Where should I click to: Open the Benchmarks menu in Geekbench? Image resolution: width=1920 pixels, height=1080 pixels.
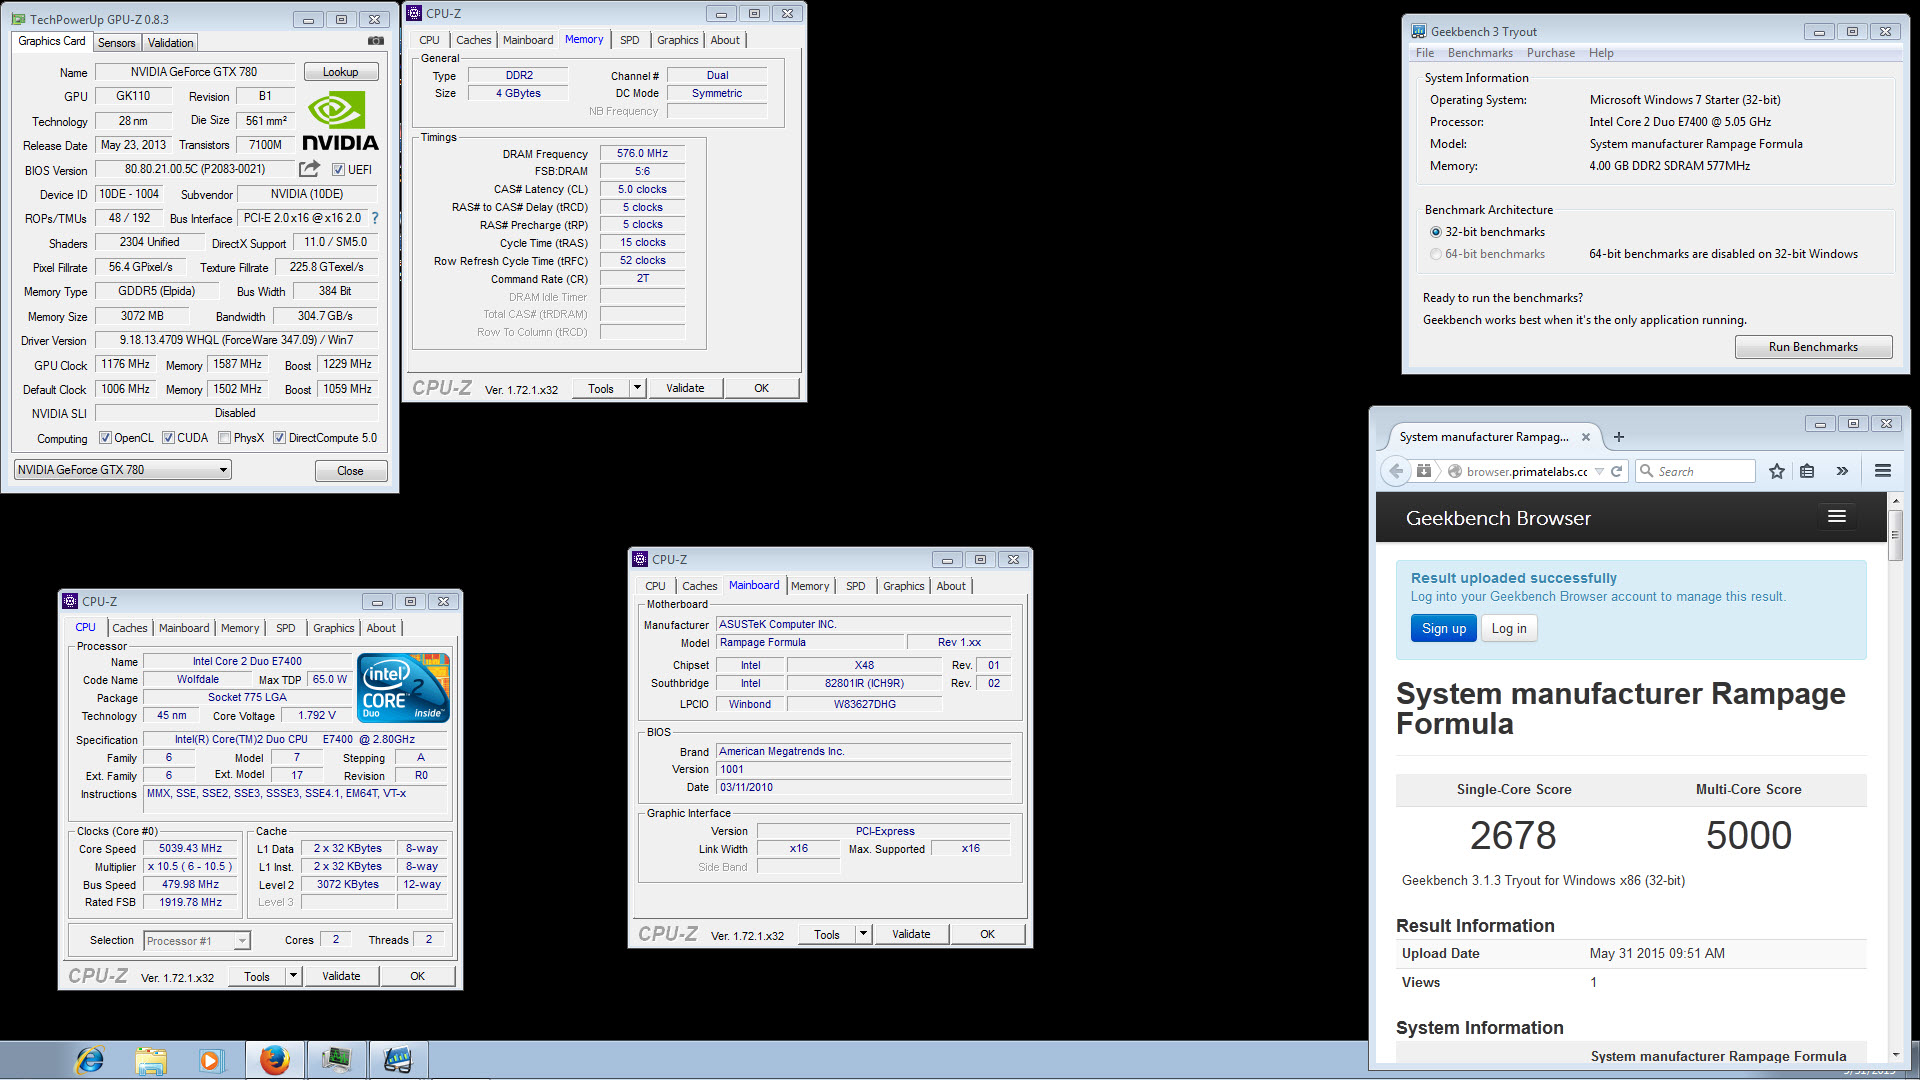(1480, 53)
